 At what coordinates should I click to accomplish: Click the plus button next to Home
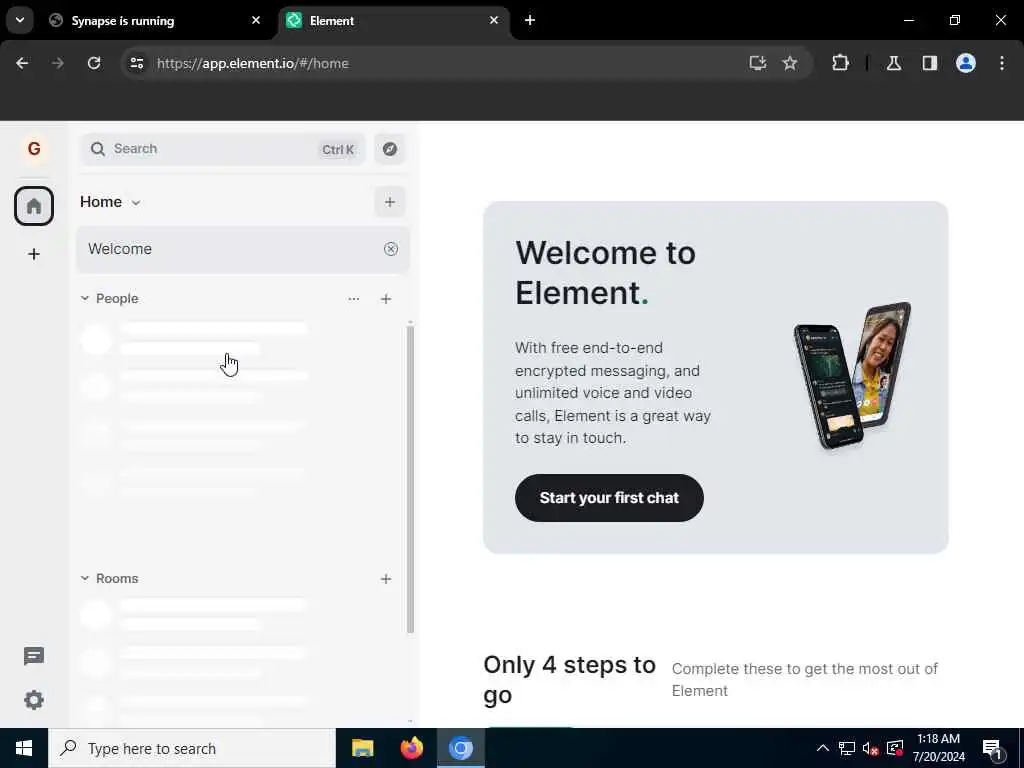[390, 202]
